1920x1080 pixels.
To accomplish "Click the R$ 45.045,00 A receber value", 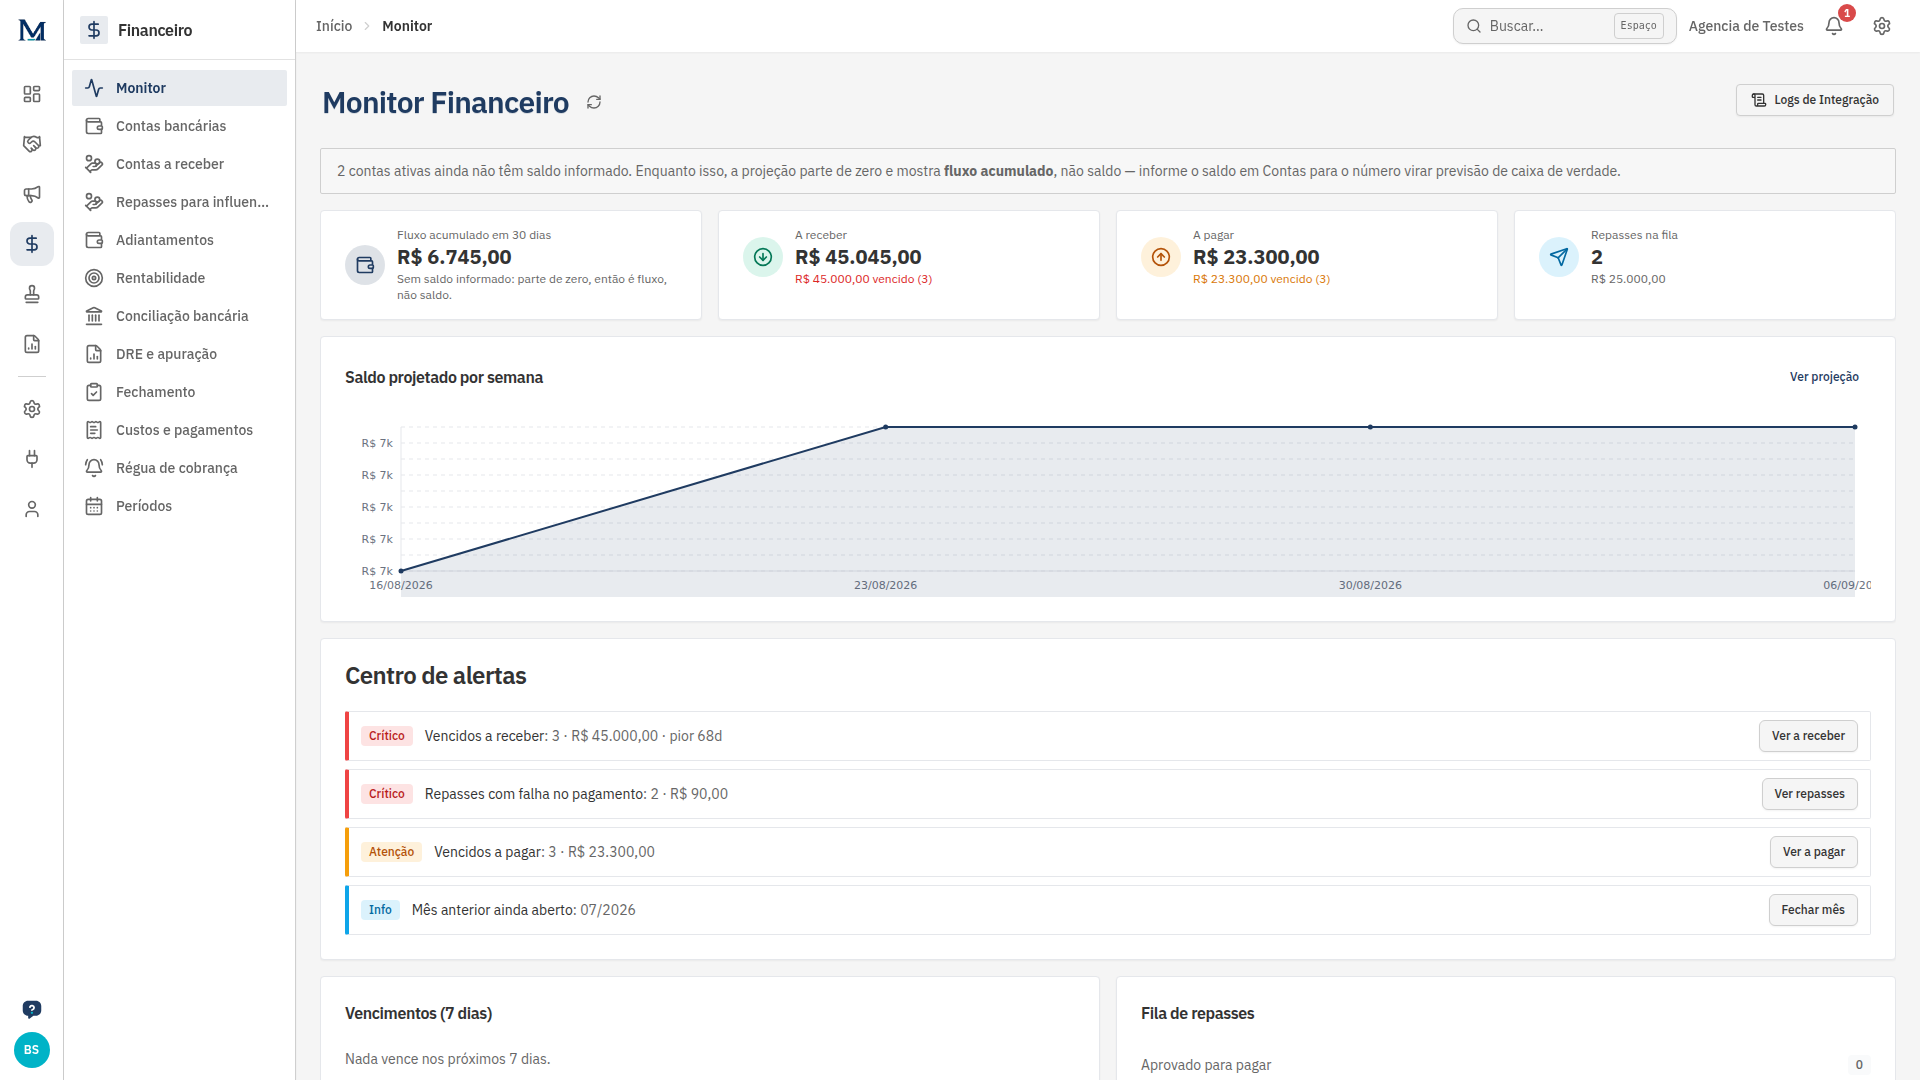I will coord(858,257).
